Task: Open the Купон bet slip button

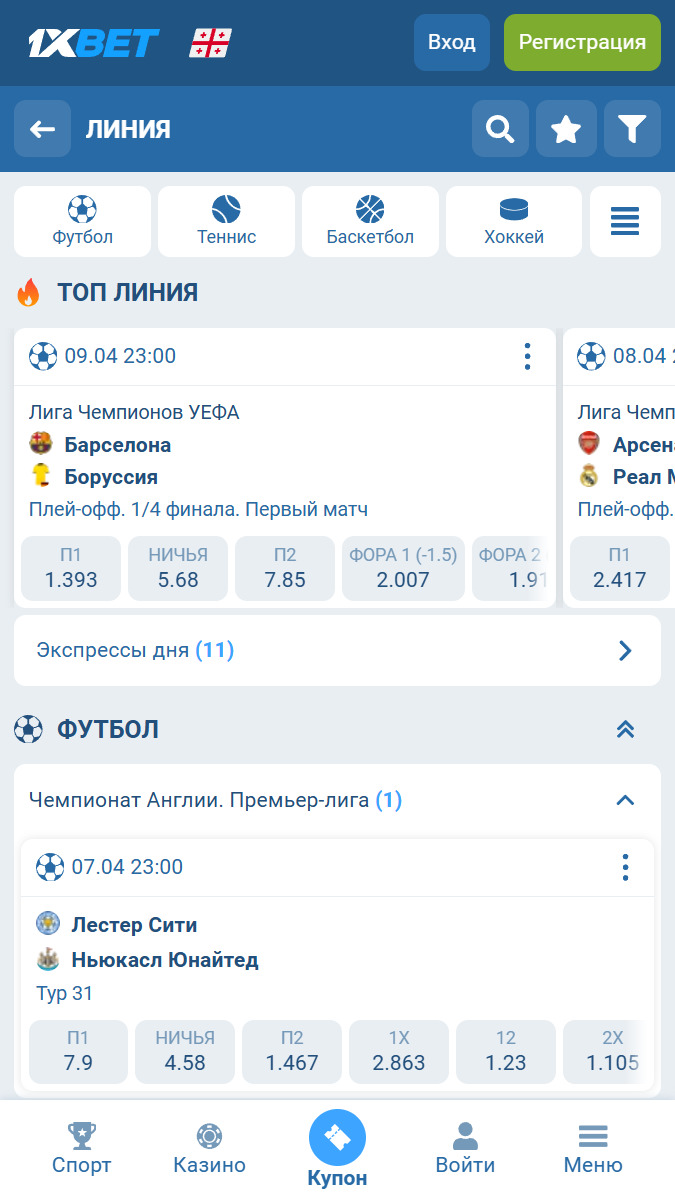Action: click(337, 1148)
